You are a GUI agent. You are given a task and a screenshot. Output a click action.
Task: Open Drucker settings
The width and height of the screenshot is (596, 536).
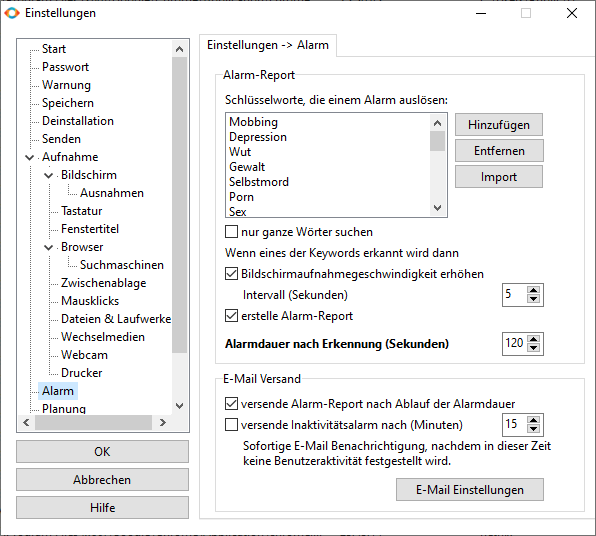[81, 373]
